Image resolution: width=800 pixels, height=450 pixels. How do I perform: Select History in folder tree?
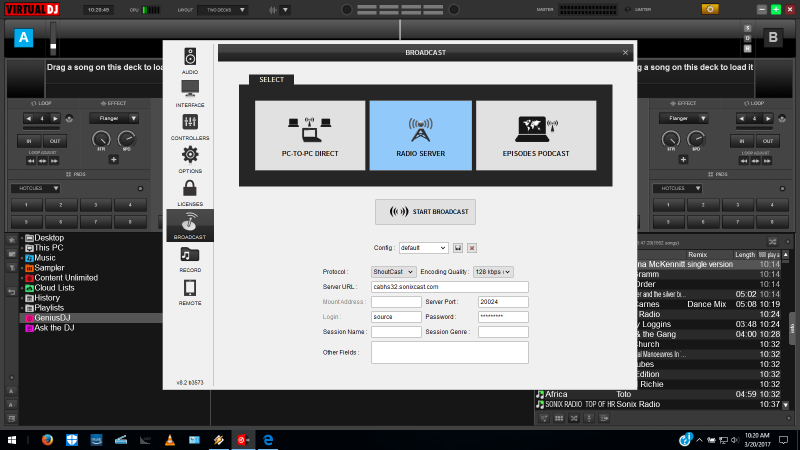(x=47, y=298)
